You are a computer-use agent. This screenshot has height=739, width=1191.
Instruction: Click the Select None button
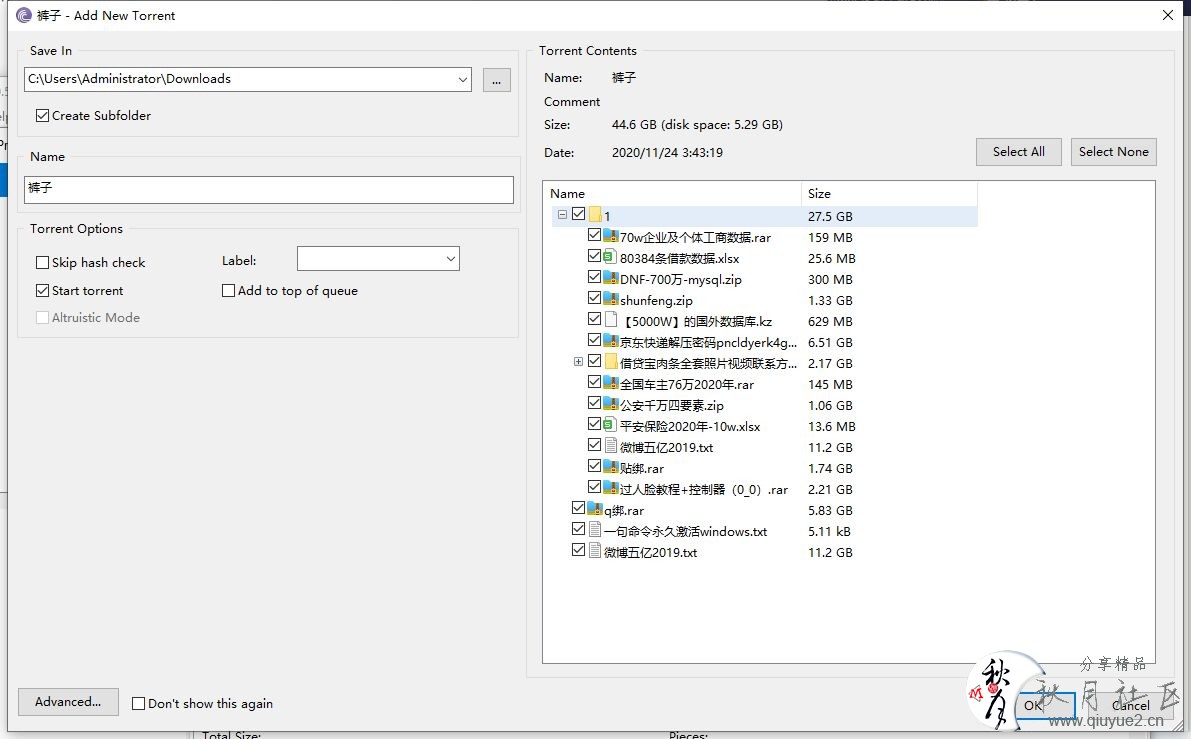[x=1114, y=152]
